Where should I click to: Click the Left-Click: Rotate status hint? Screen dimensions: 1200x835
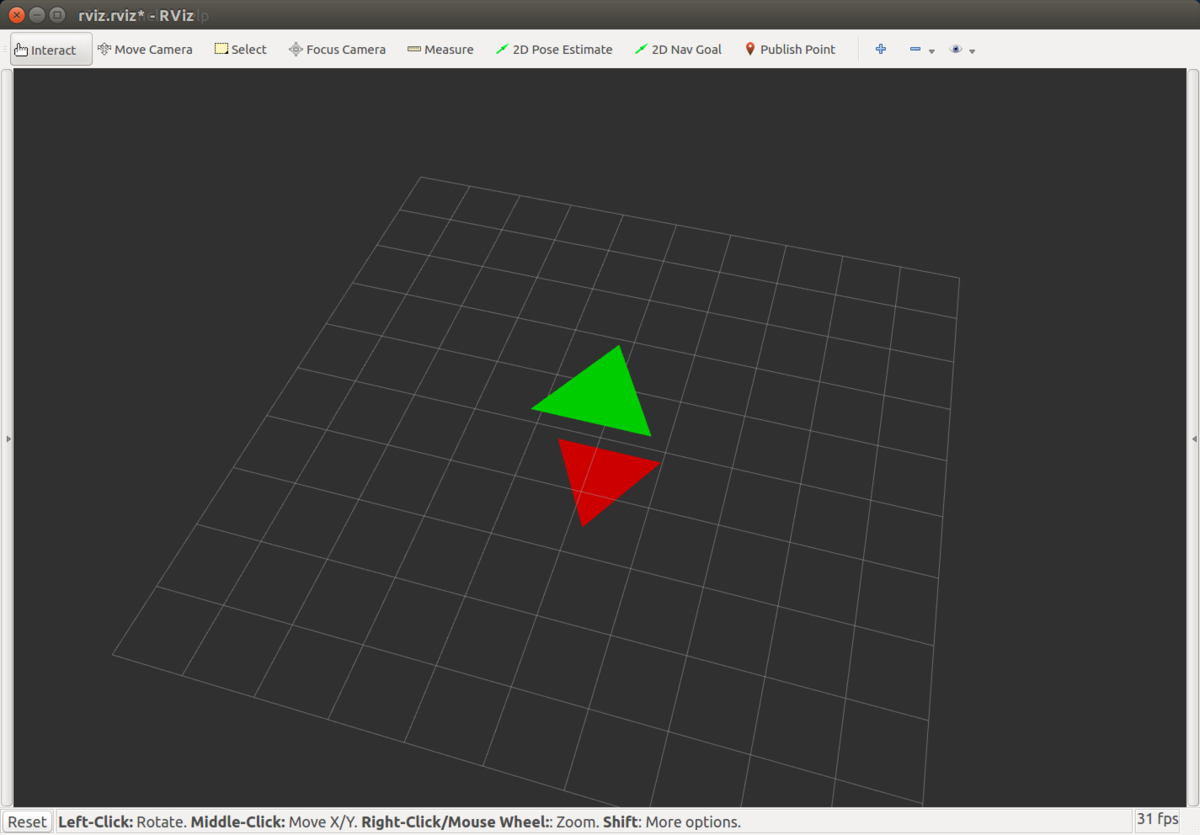click(121, 822)
